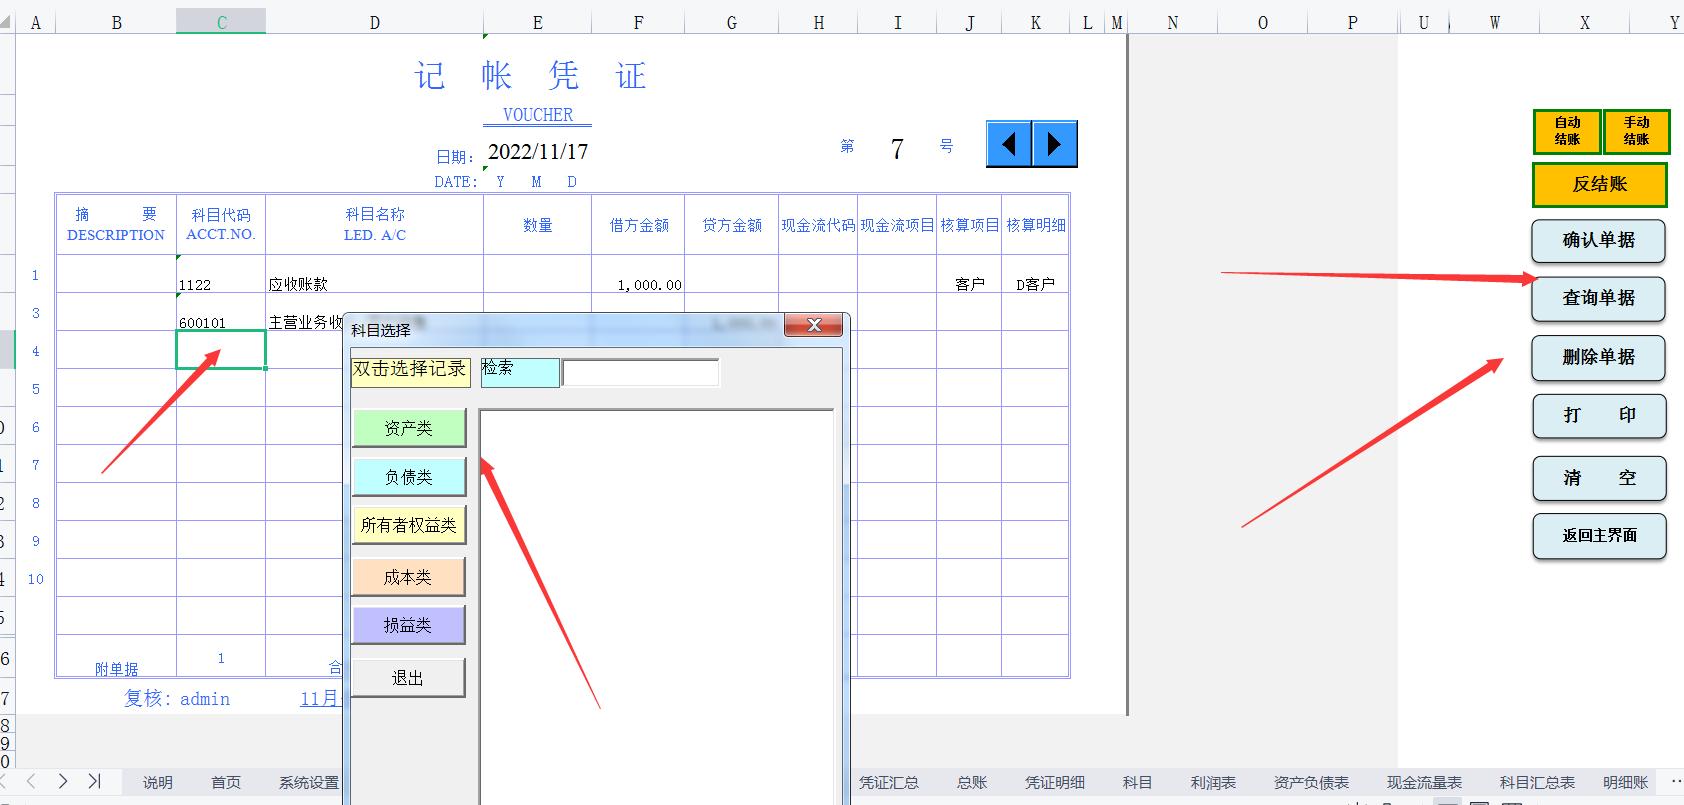Click the date cell 2022/11/17
This screenshot has width=1684, height=805.
538,152
